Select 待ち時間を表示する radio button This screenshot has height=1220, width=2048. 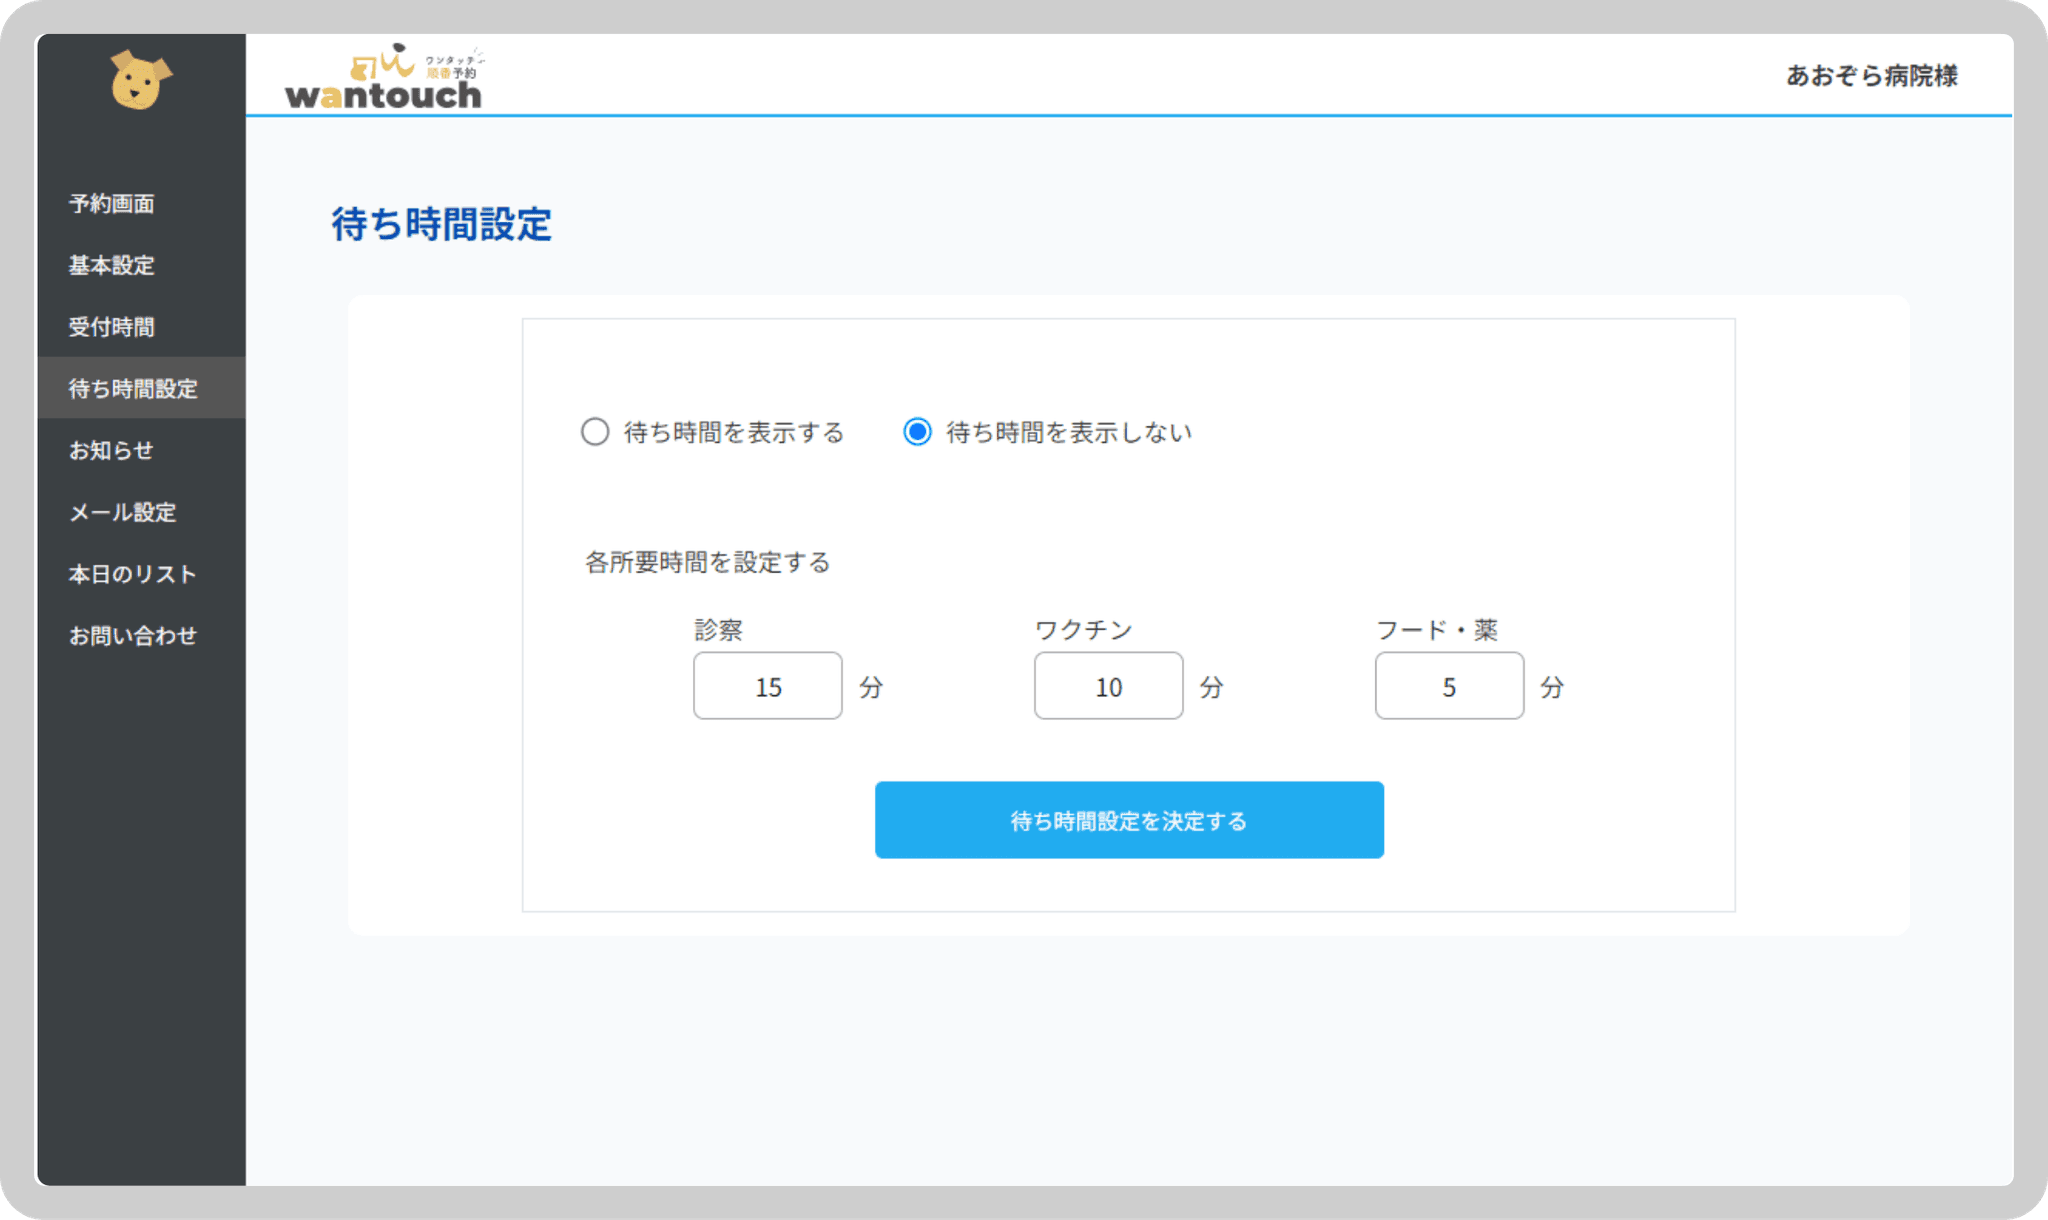(594, 432)
